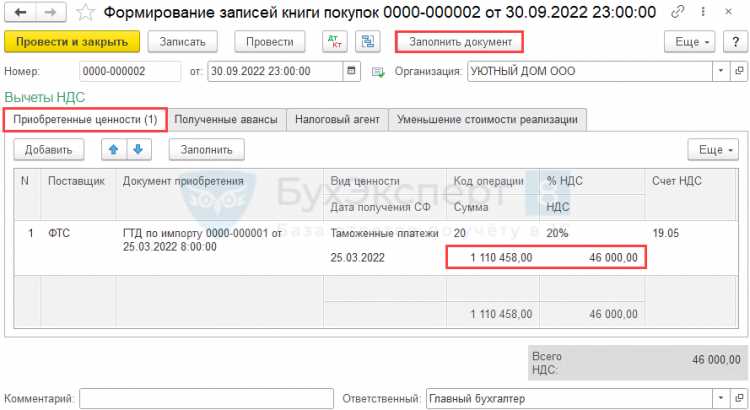Open the date picker calendar icon
The width and height of the screenshot is (750, 410).
[352, 71]
